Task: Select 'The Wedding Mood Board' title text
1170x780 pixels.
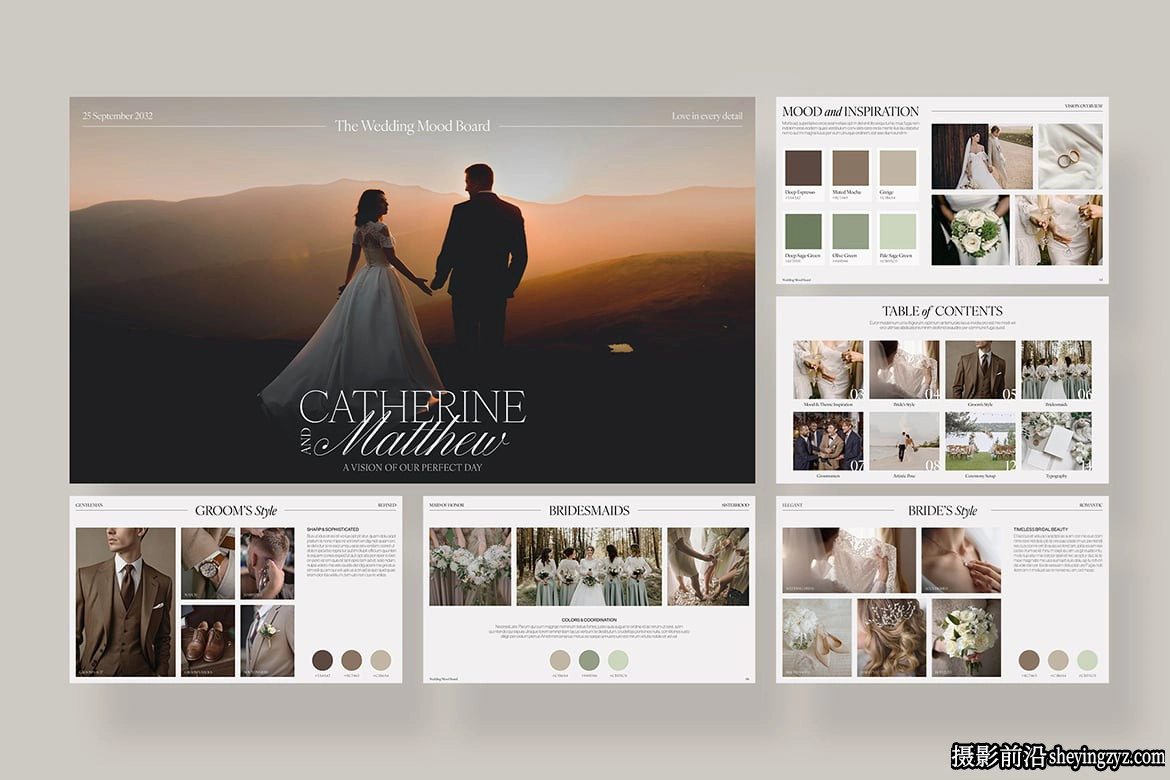Action: [x=412, y=126]
